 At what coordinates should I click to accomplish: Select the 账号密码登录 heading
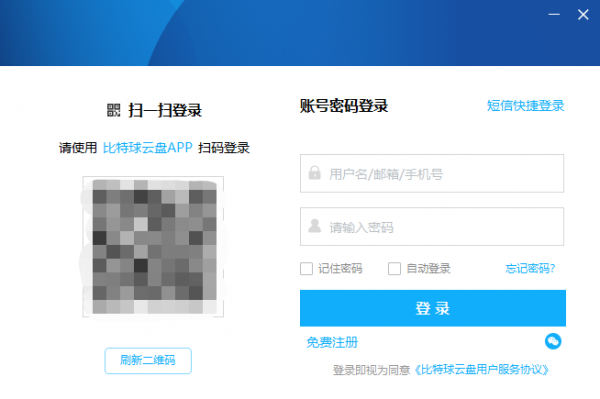click(x=344, y=106)
